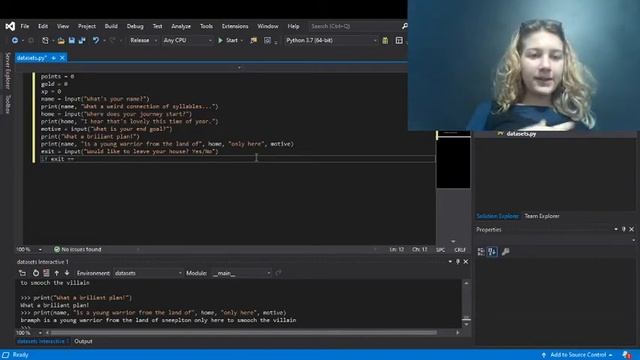
Task: Open the Debug menu
Action: (x=135, y=26)
